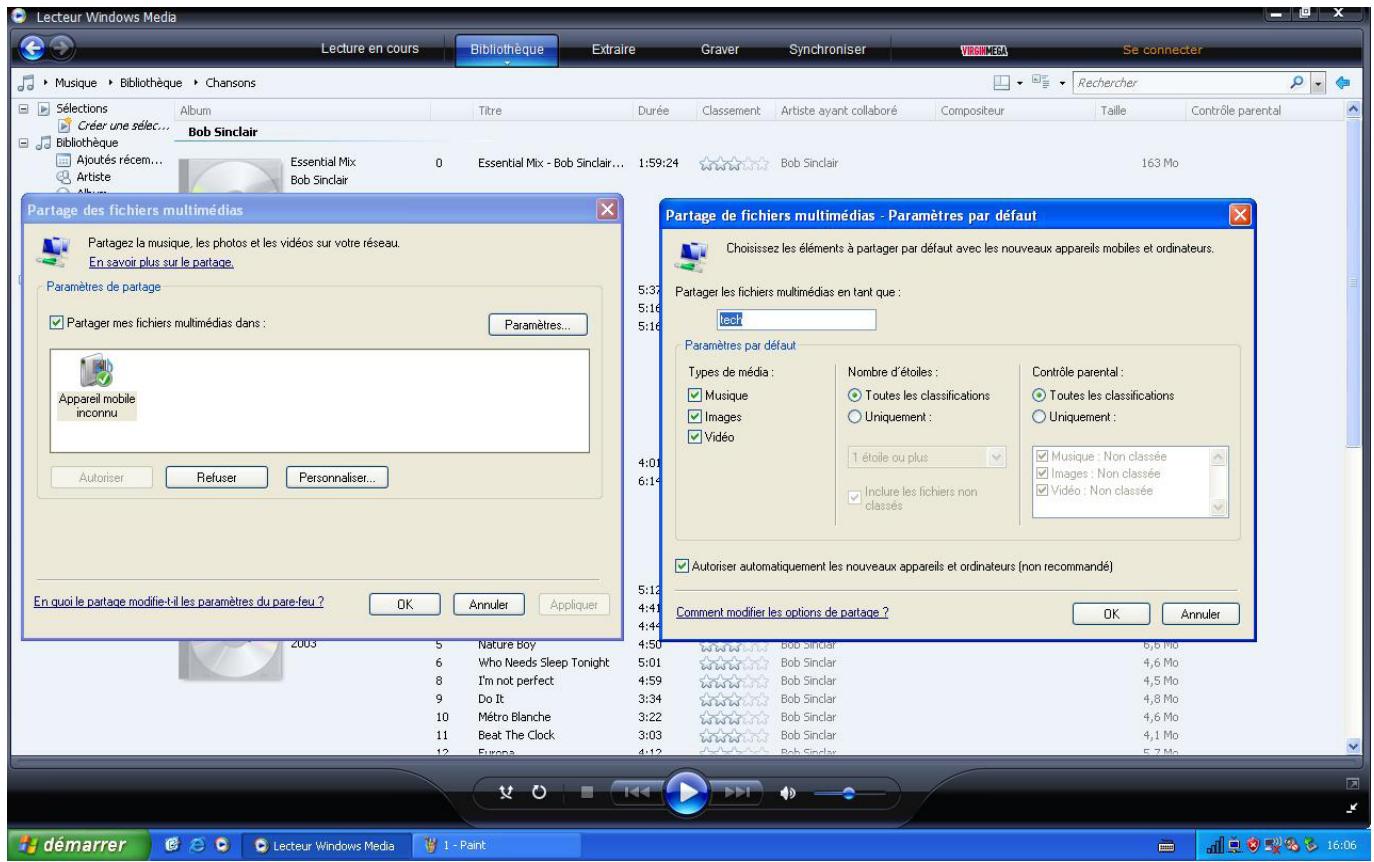Image resolution: width=1374 pixels, height=862 pixels.
Task: Uncheck Autoriser automatiquement les nouveaux appareils
Action: tap(683, 566)
